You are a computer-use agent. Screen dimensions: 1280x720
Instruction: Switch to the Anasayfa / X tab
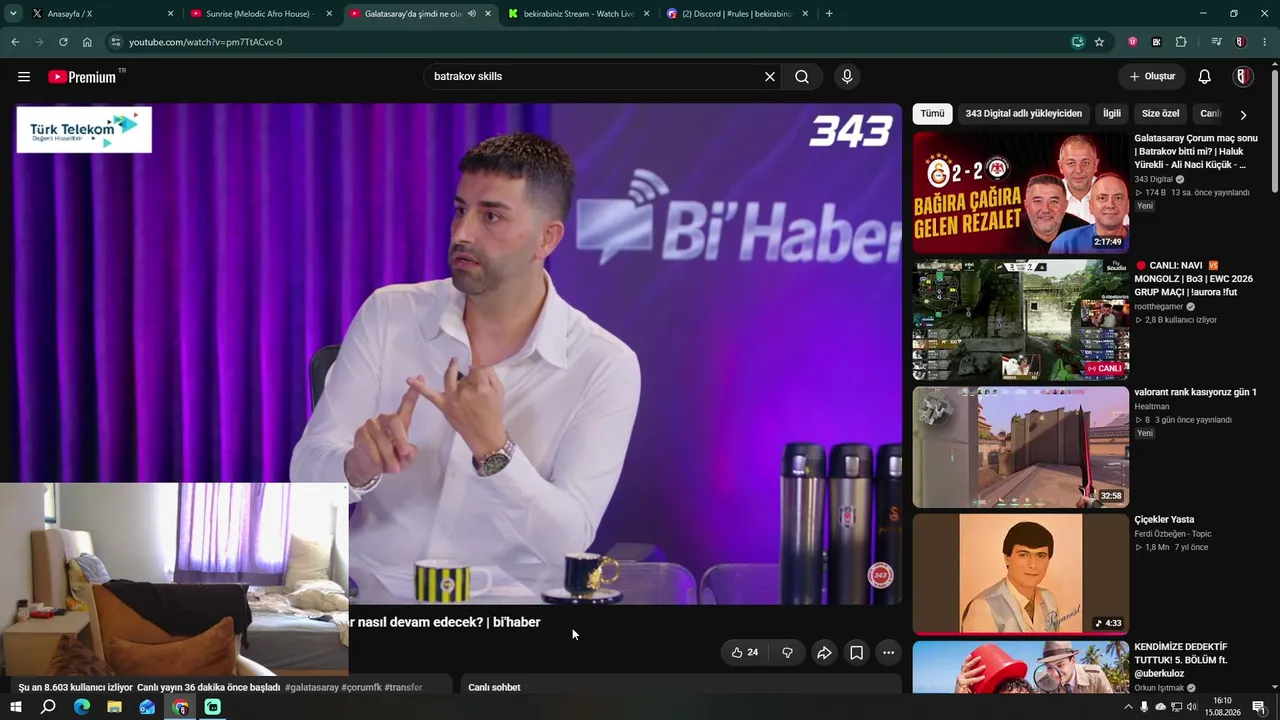98,14
